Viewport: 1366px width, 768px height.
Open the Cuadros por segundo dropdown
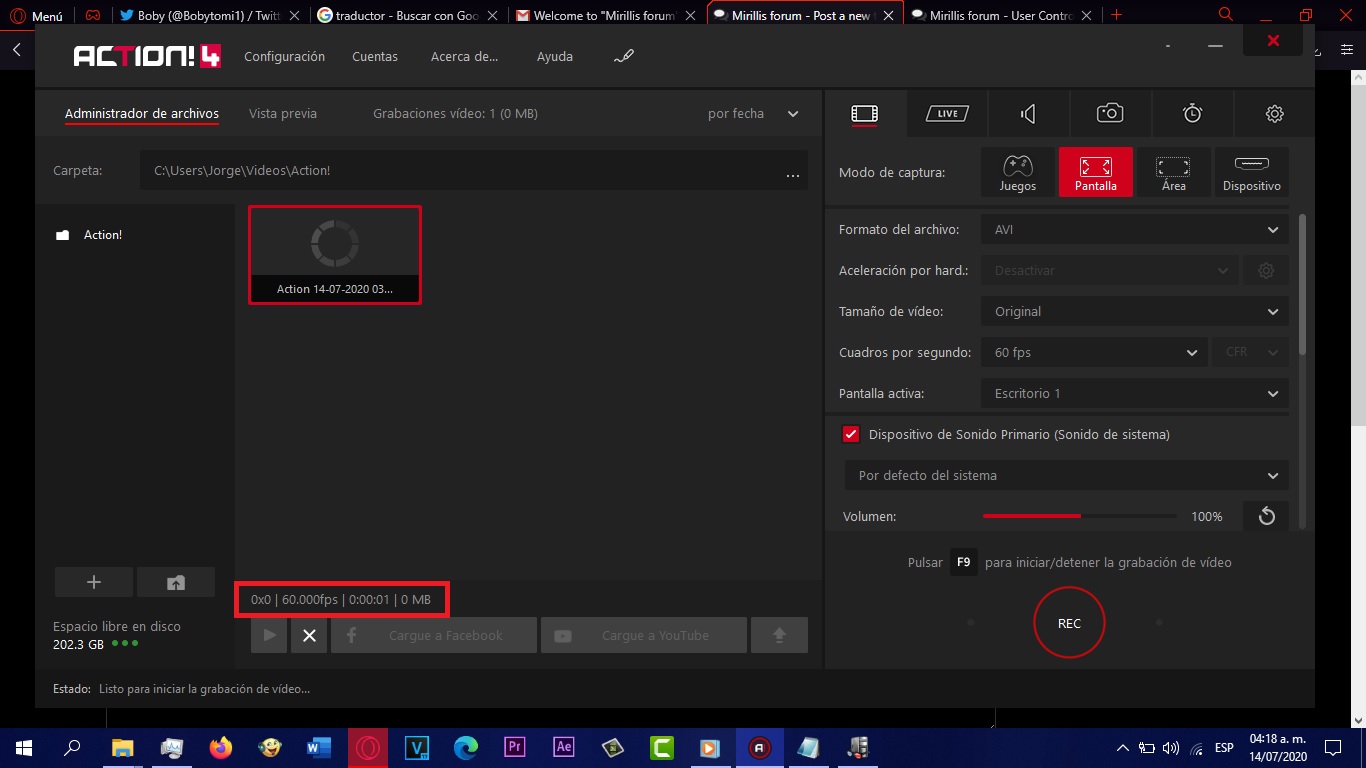[x=1093, y=352]
